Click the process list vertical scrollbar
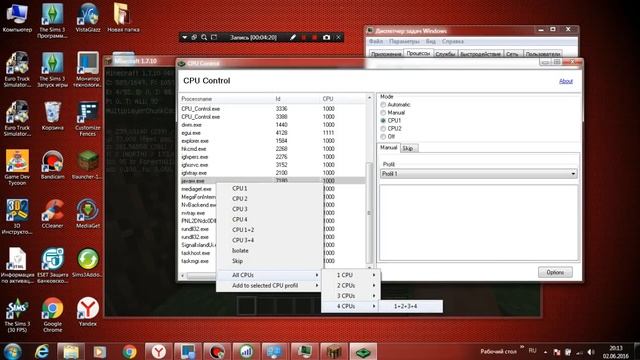Image resolution: width=640 pixels, height=360 pixels. point(369,212)
